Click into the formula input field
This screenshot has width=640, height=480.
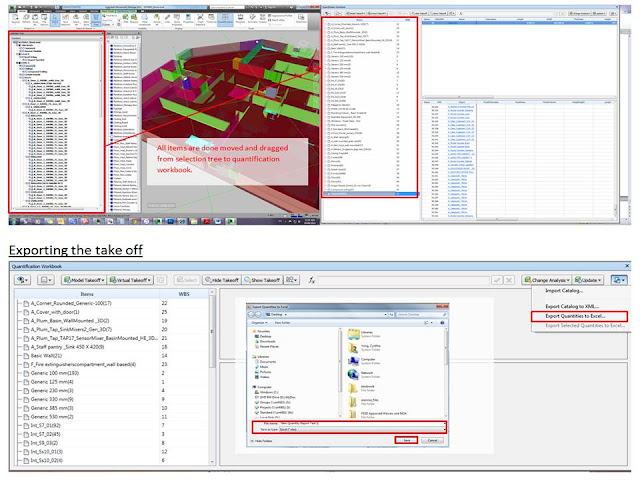[403, 280]
